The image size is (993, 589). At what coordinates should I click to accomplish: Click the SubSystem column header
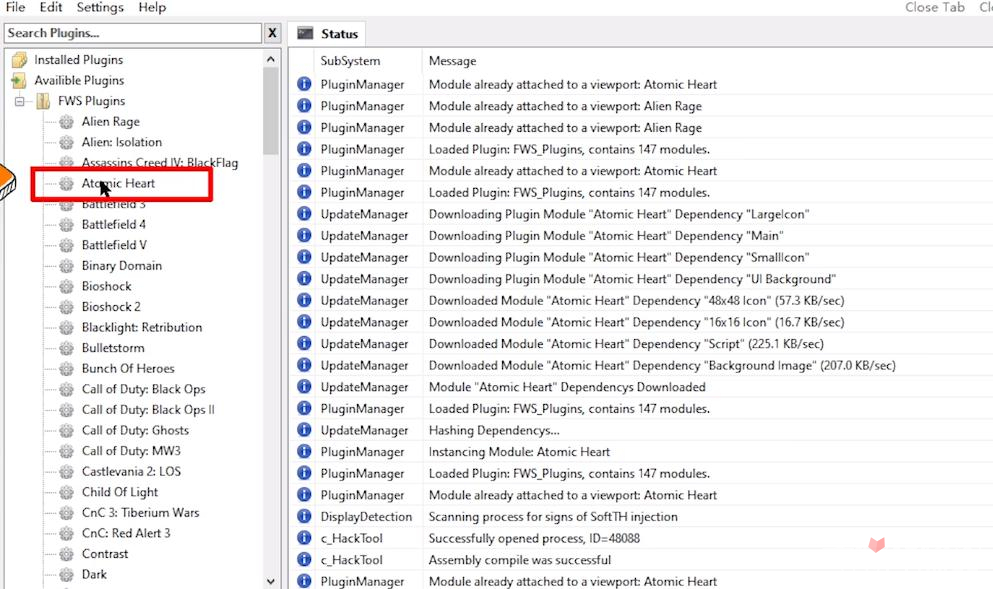coord(350,61)
